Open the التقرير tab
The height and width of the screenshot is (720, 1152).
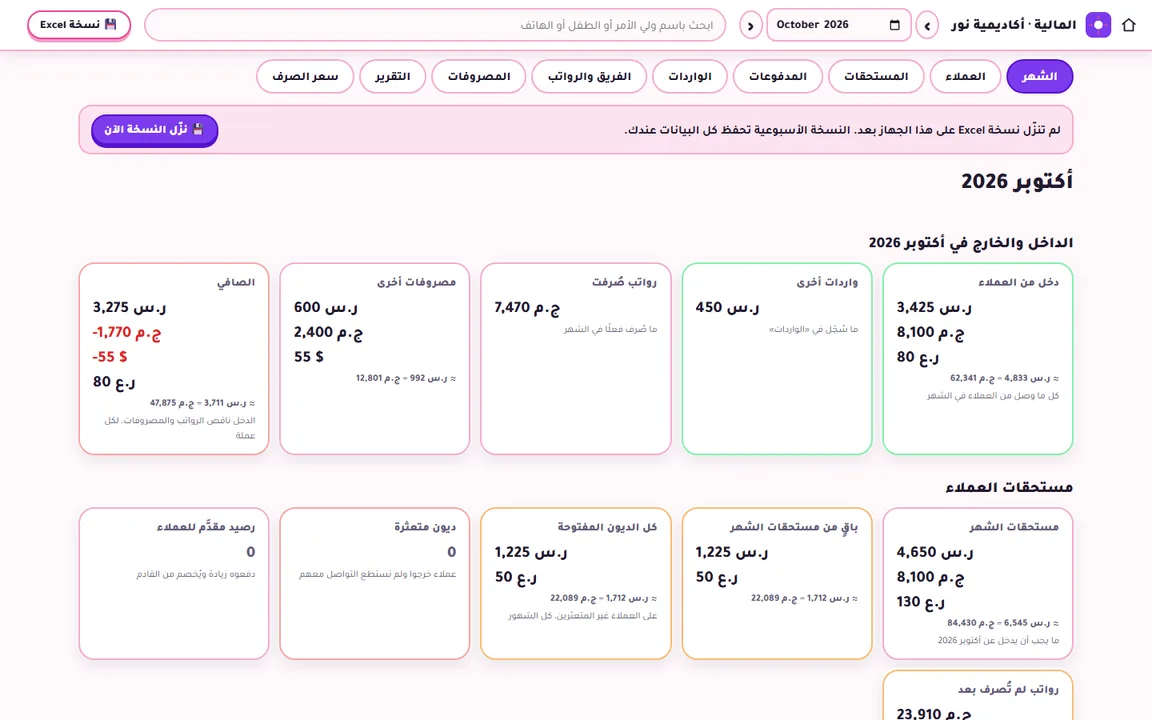click(x=392, y=76)
